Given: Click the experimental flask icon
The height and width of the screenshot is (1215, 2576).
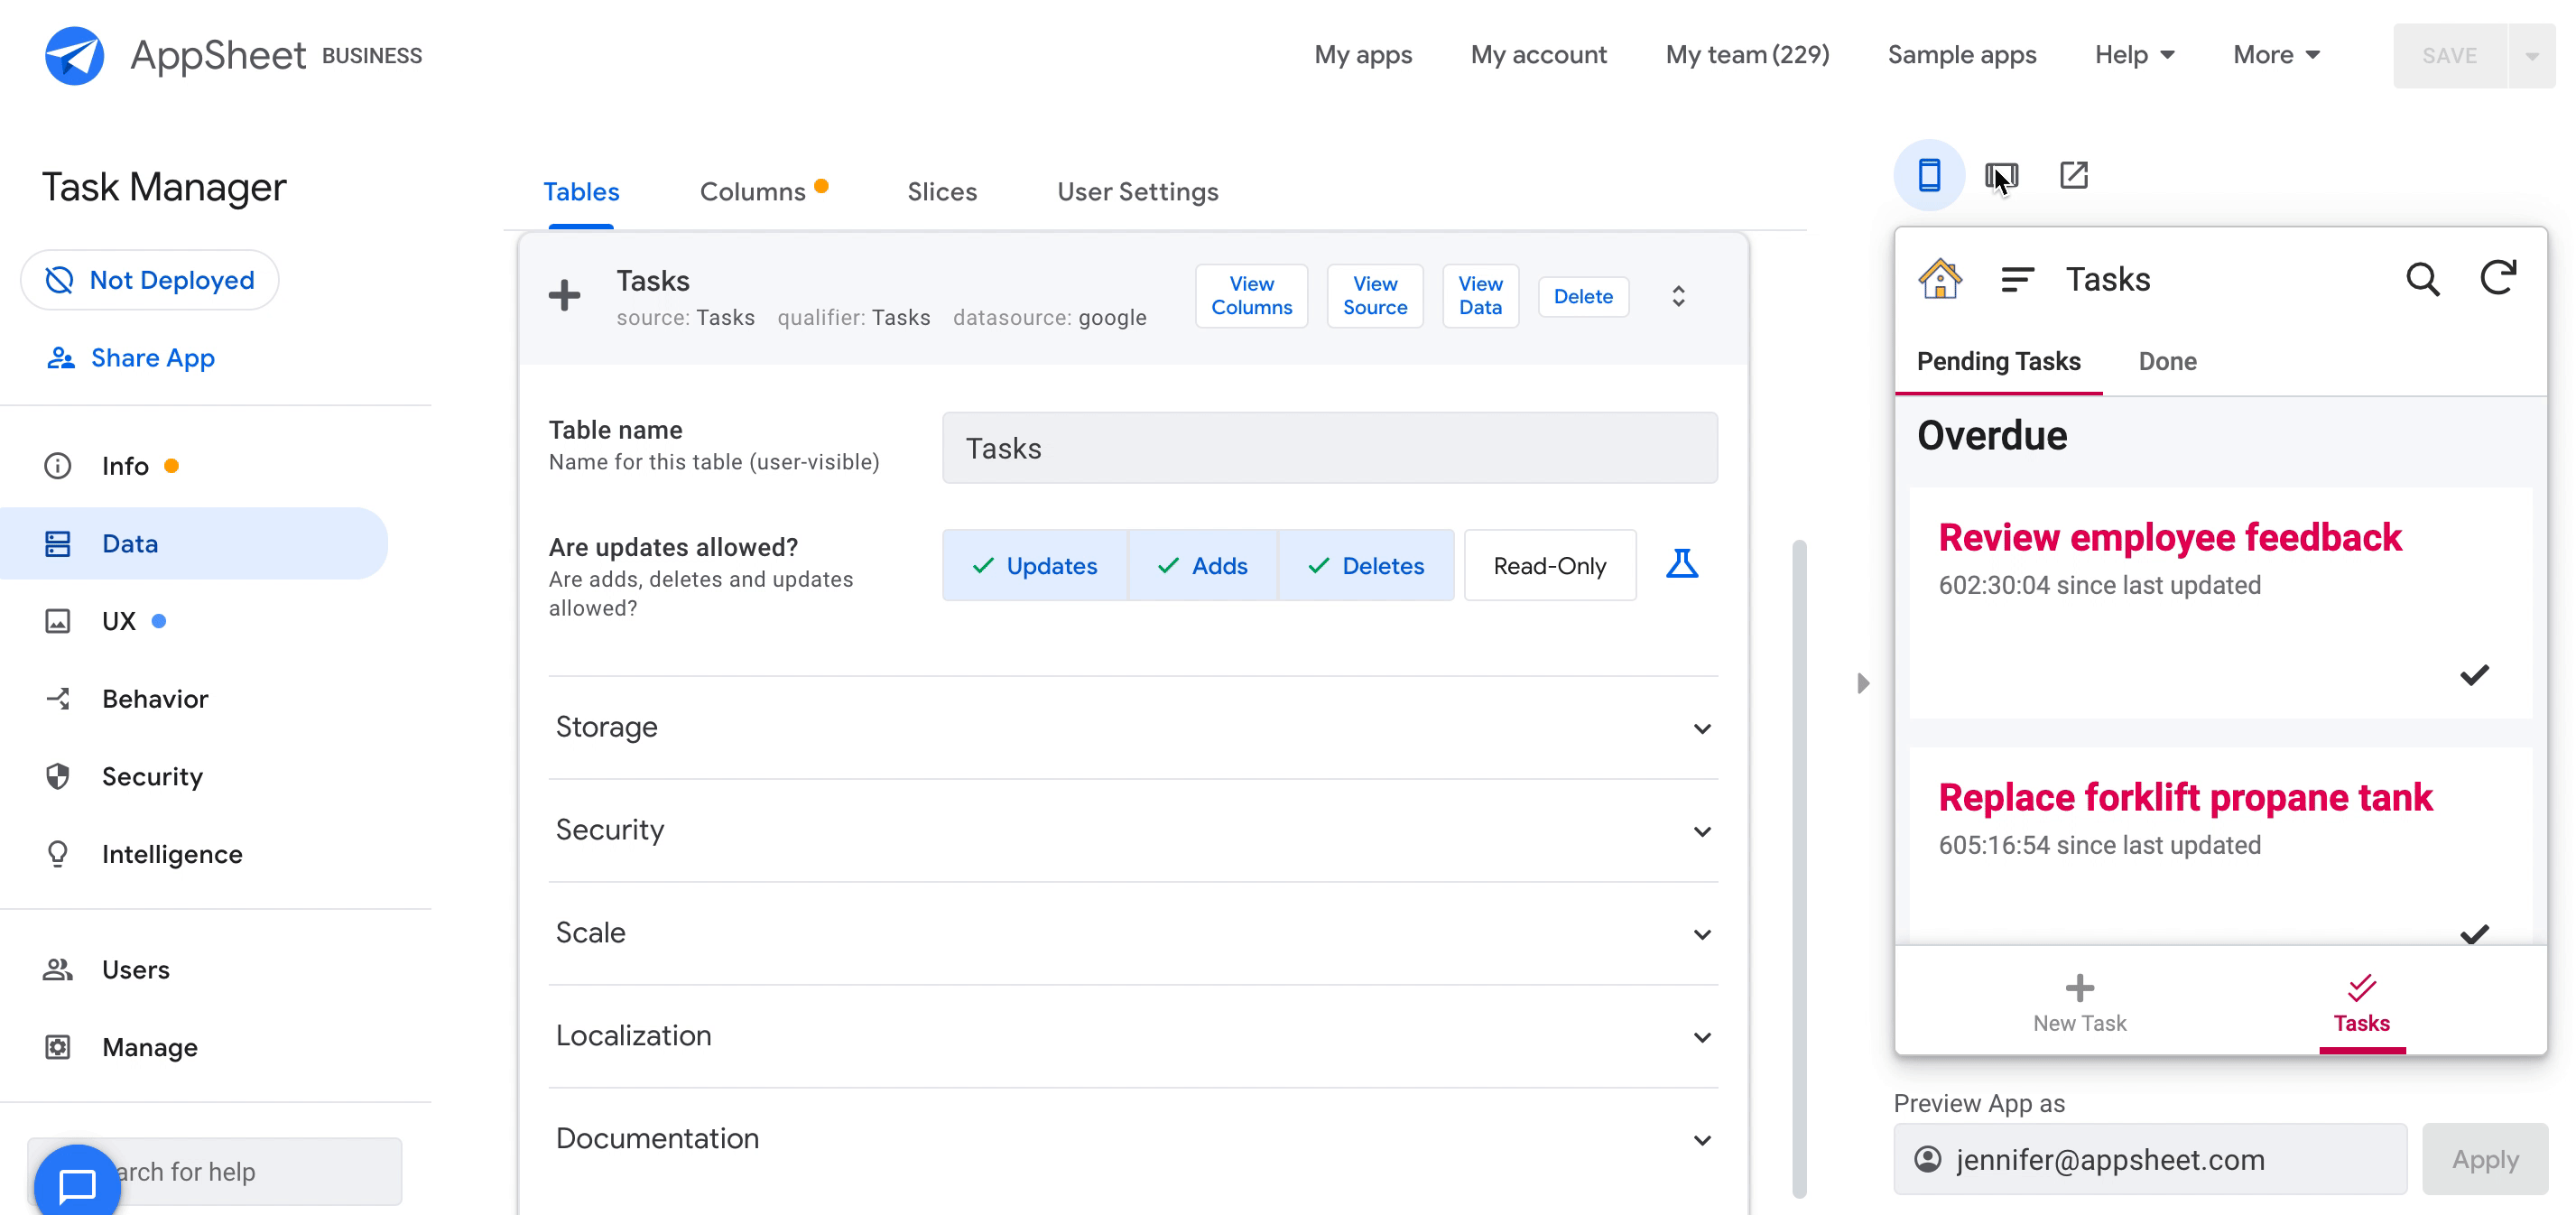Looking at the screenshot, I should [x=1681, y=564].
